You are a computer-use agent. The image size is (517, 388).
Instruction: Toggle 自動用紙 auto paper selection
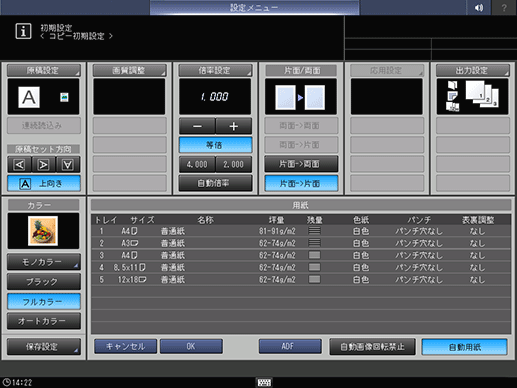click(x=465, y=347)
